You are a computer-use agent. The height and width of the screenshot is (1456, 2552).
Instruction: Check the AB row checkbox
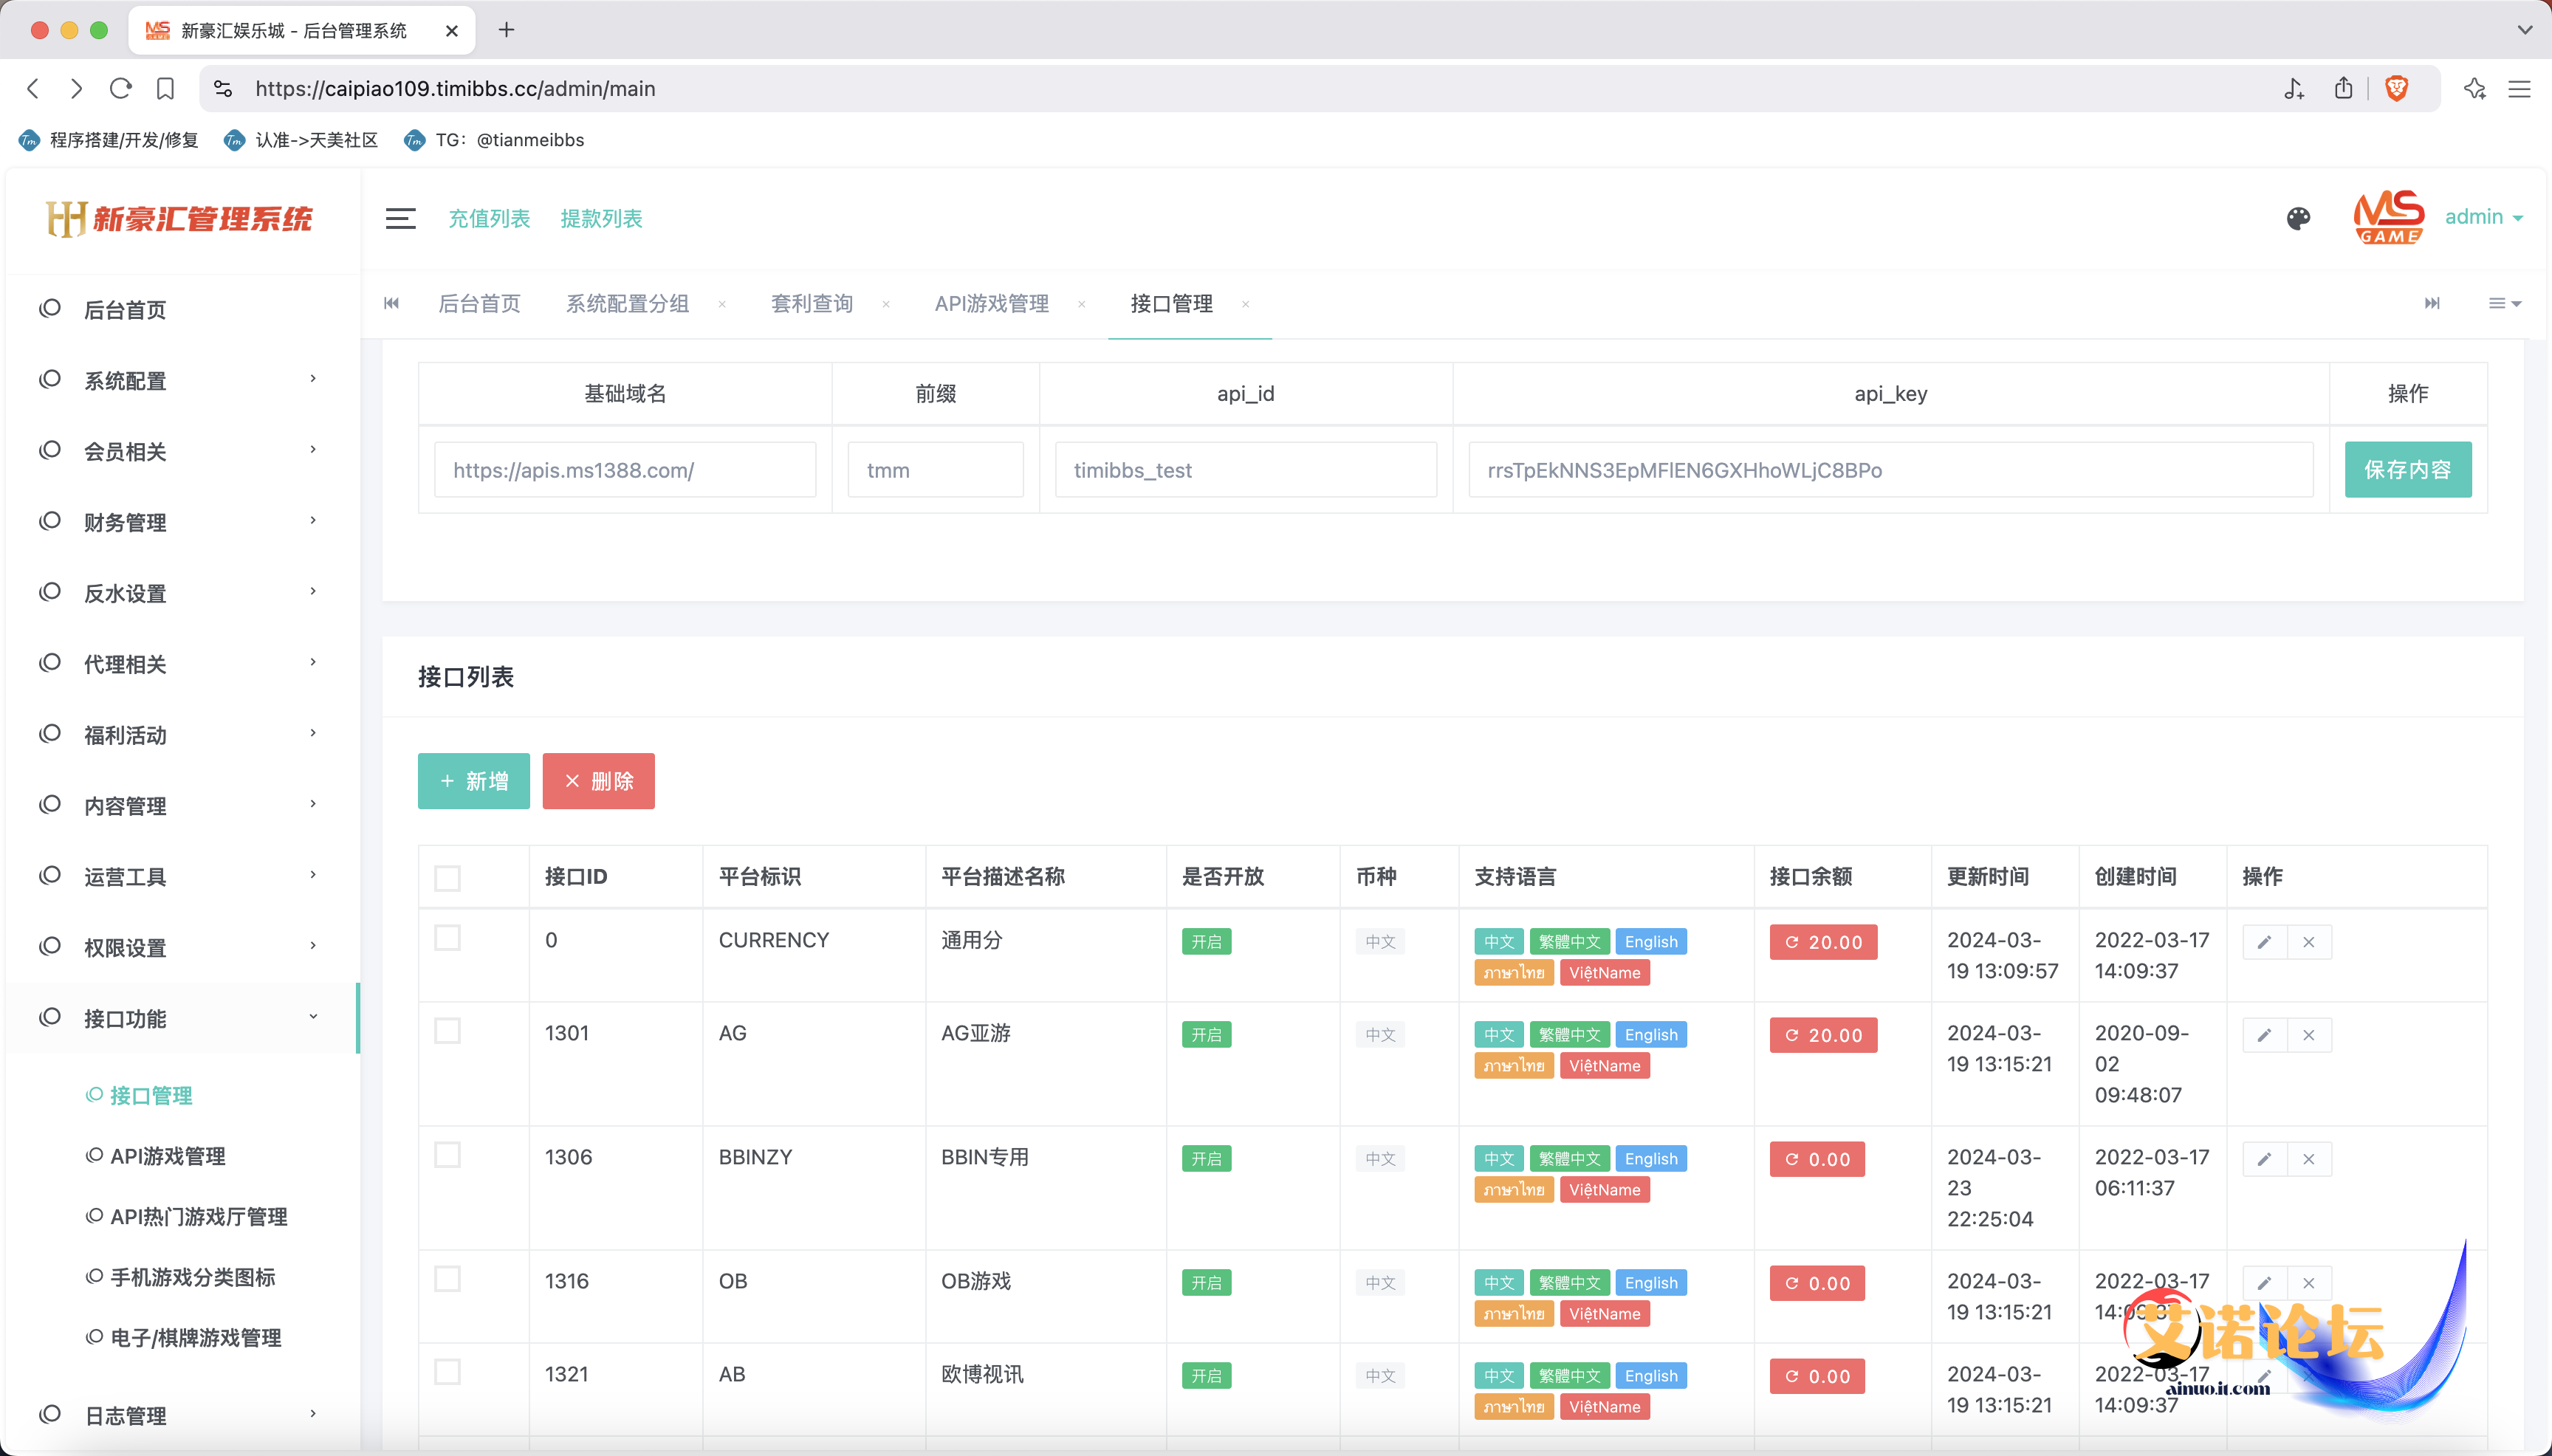[x=447, y=1372]
